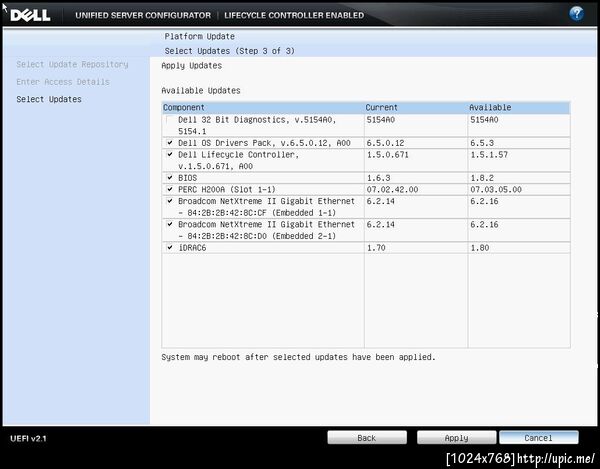Go to Select Update Repository step

click(x=72, y=64)
